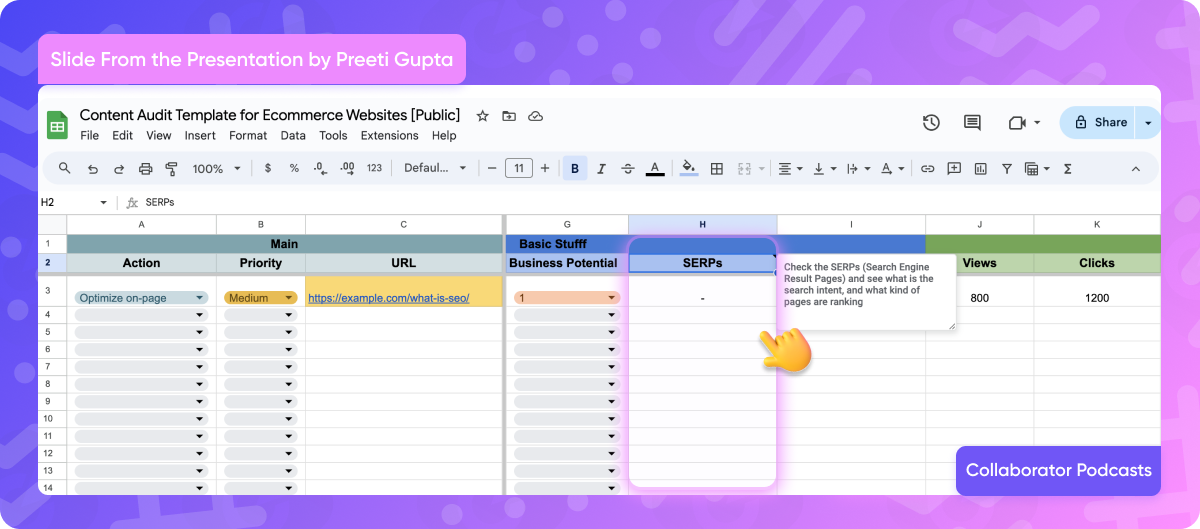This screenshot has height=529, width=1200.
Task: Open the comments panel icon
Action: (x=972, y=123)
